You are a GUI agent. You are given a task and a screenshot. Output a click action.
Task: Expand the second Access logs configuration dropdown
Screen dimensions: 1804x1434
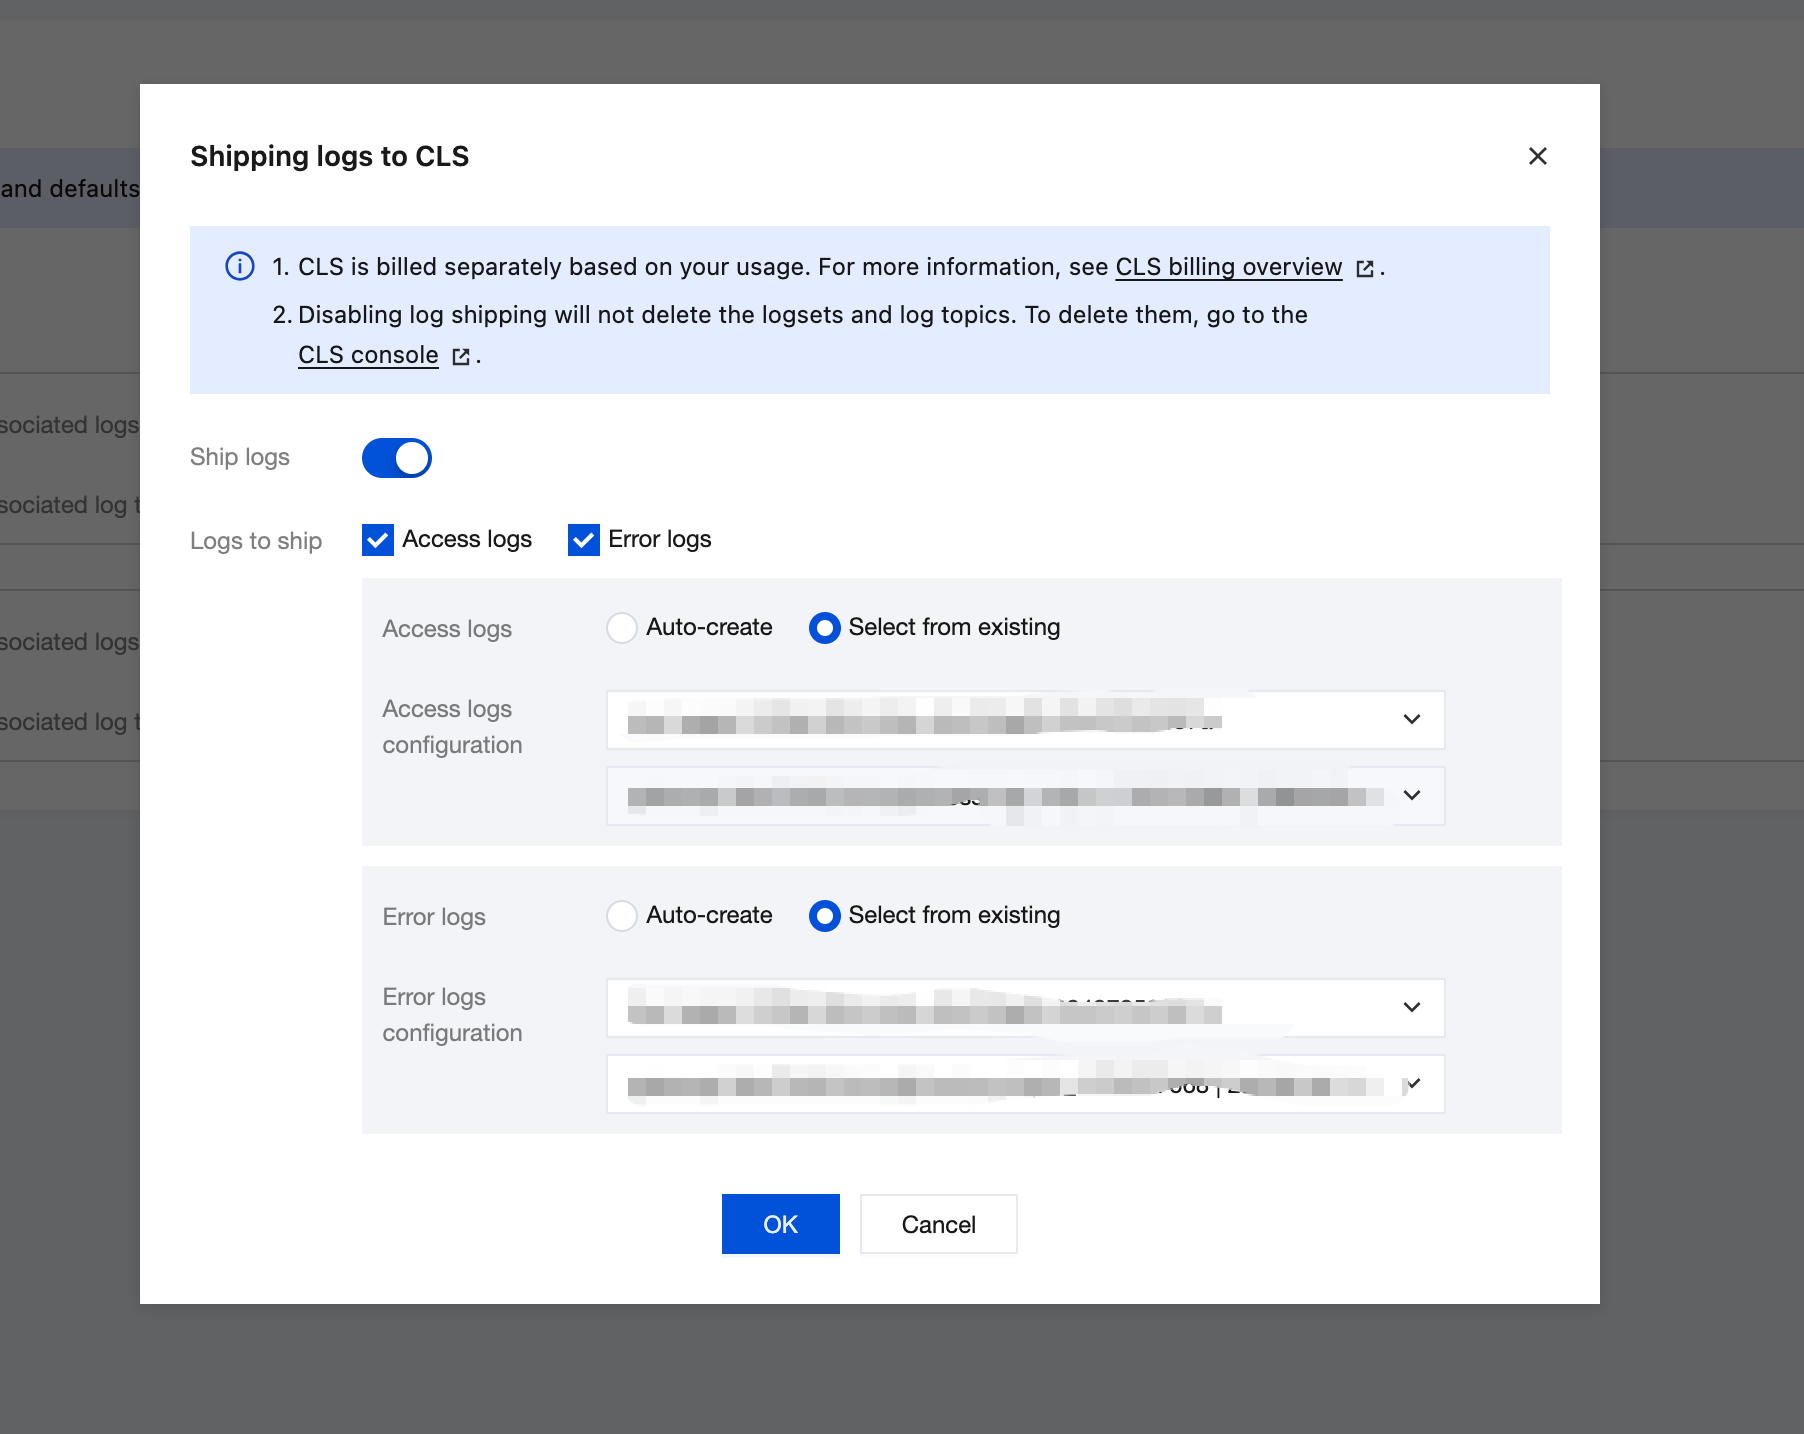1025,796
